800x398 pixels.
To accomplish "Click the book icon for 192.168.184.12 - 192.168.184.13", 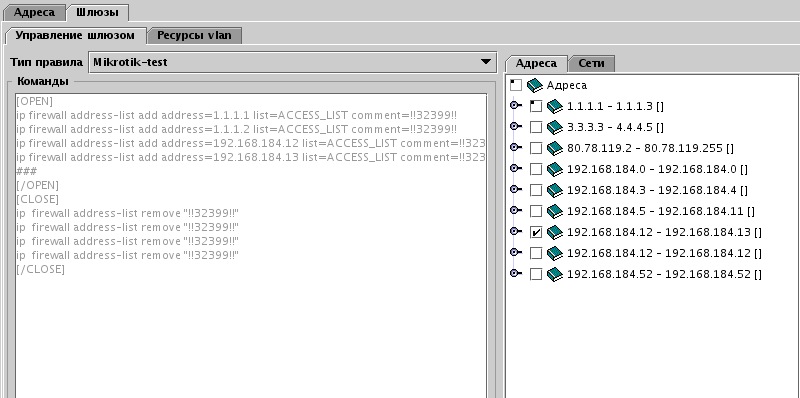I will (x=555, y=232).
